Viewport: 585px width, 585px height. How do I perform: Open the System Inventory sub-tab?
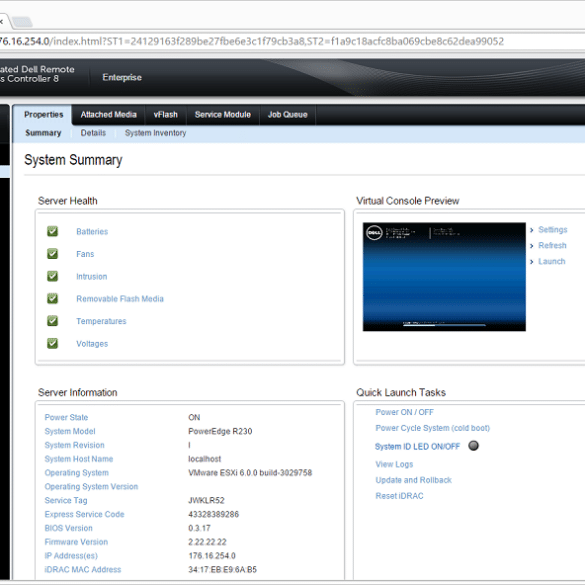click(x=156, y=133)
